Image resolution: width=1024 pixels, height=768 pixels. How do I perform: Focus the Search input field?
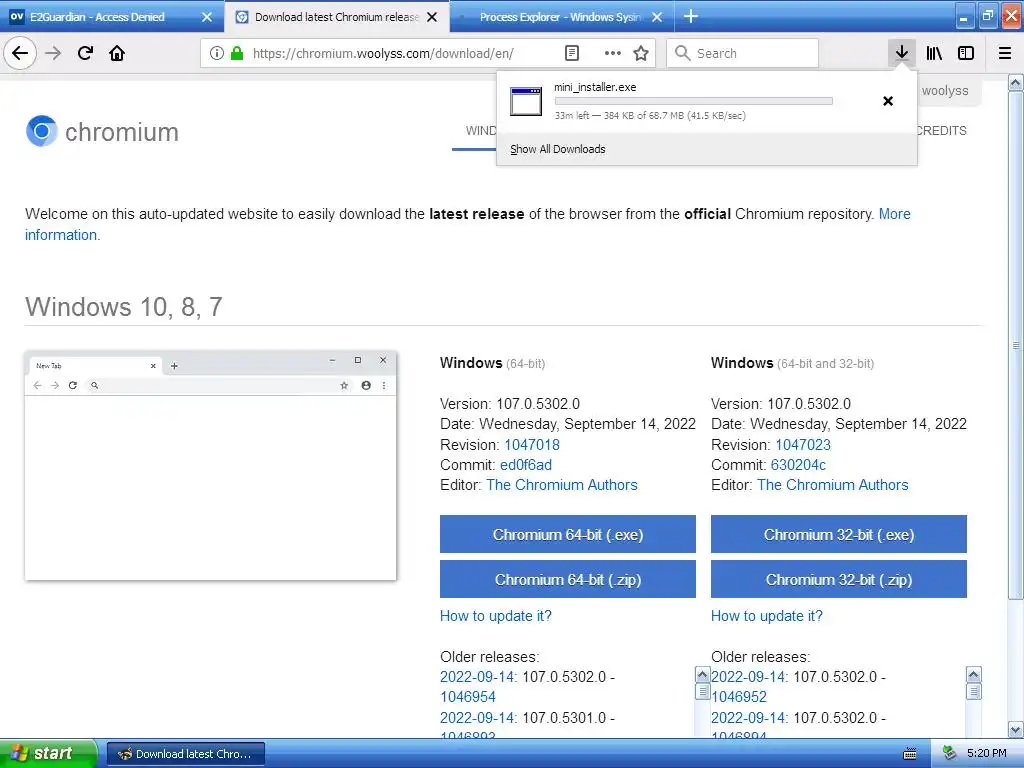(x=743, y=53)
